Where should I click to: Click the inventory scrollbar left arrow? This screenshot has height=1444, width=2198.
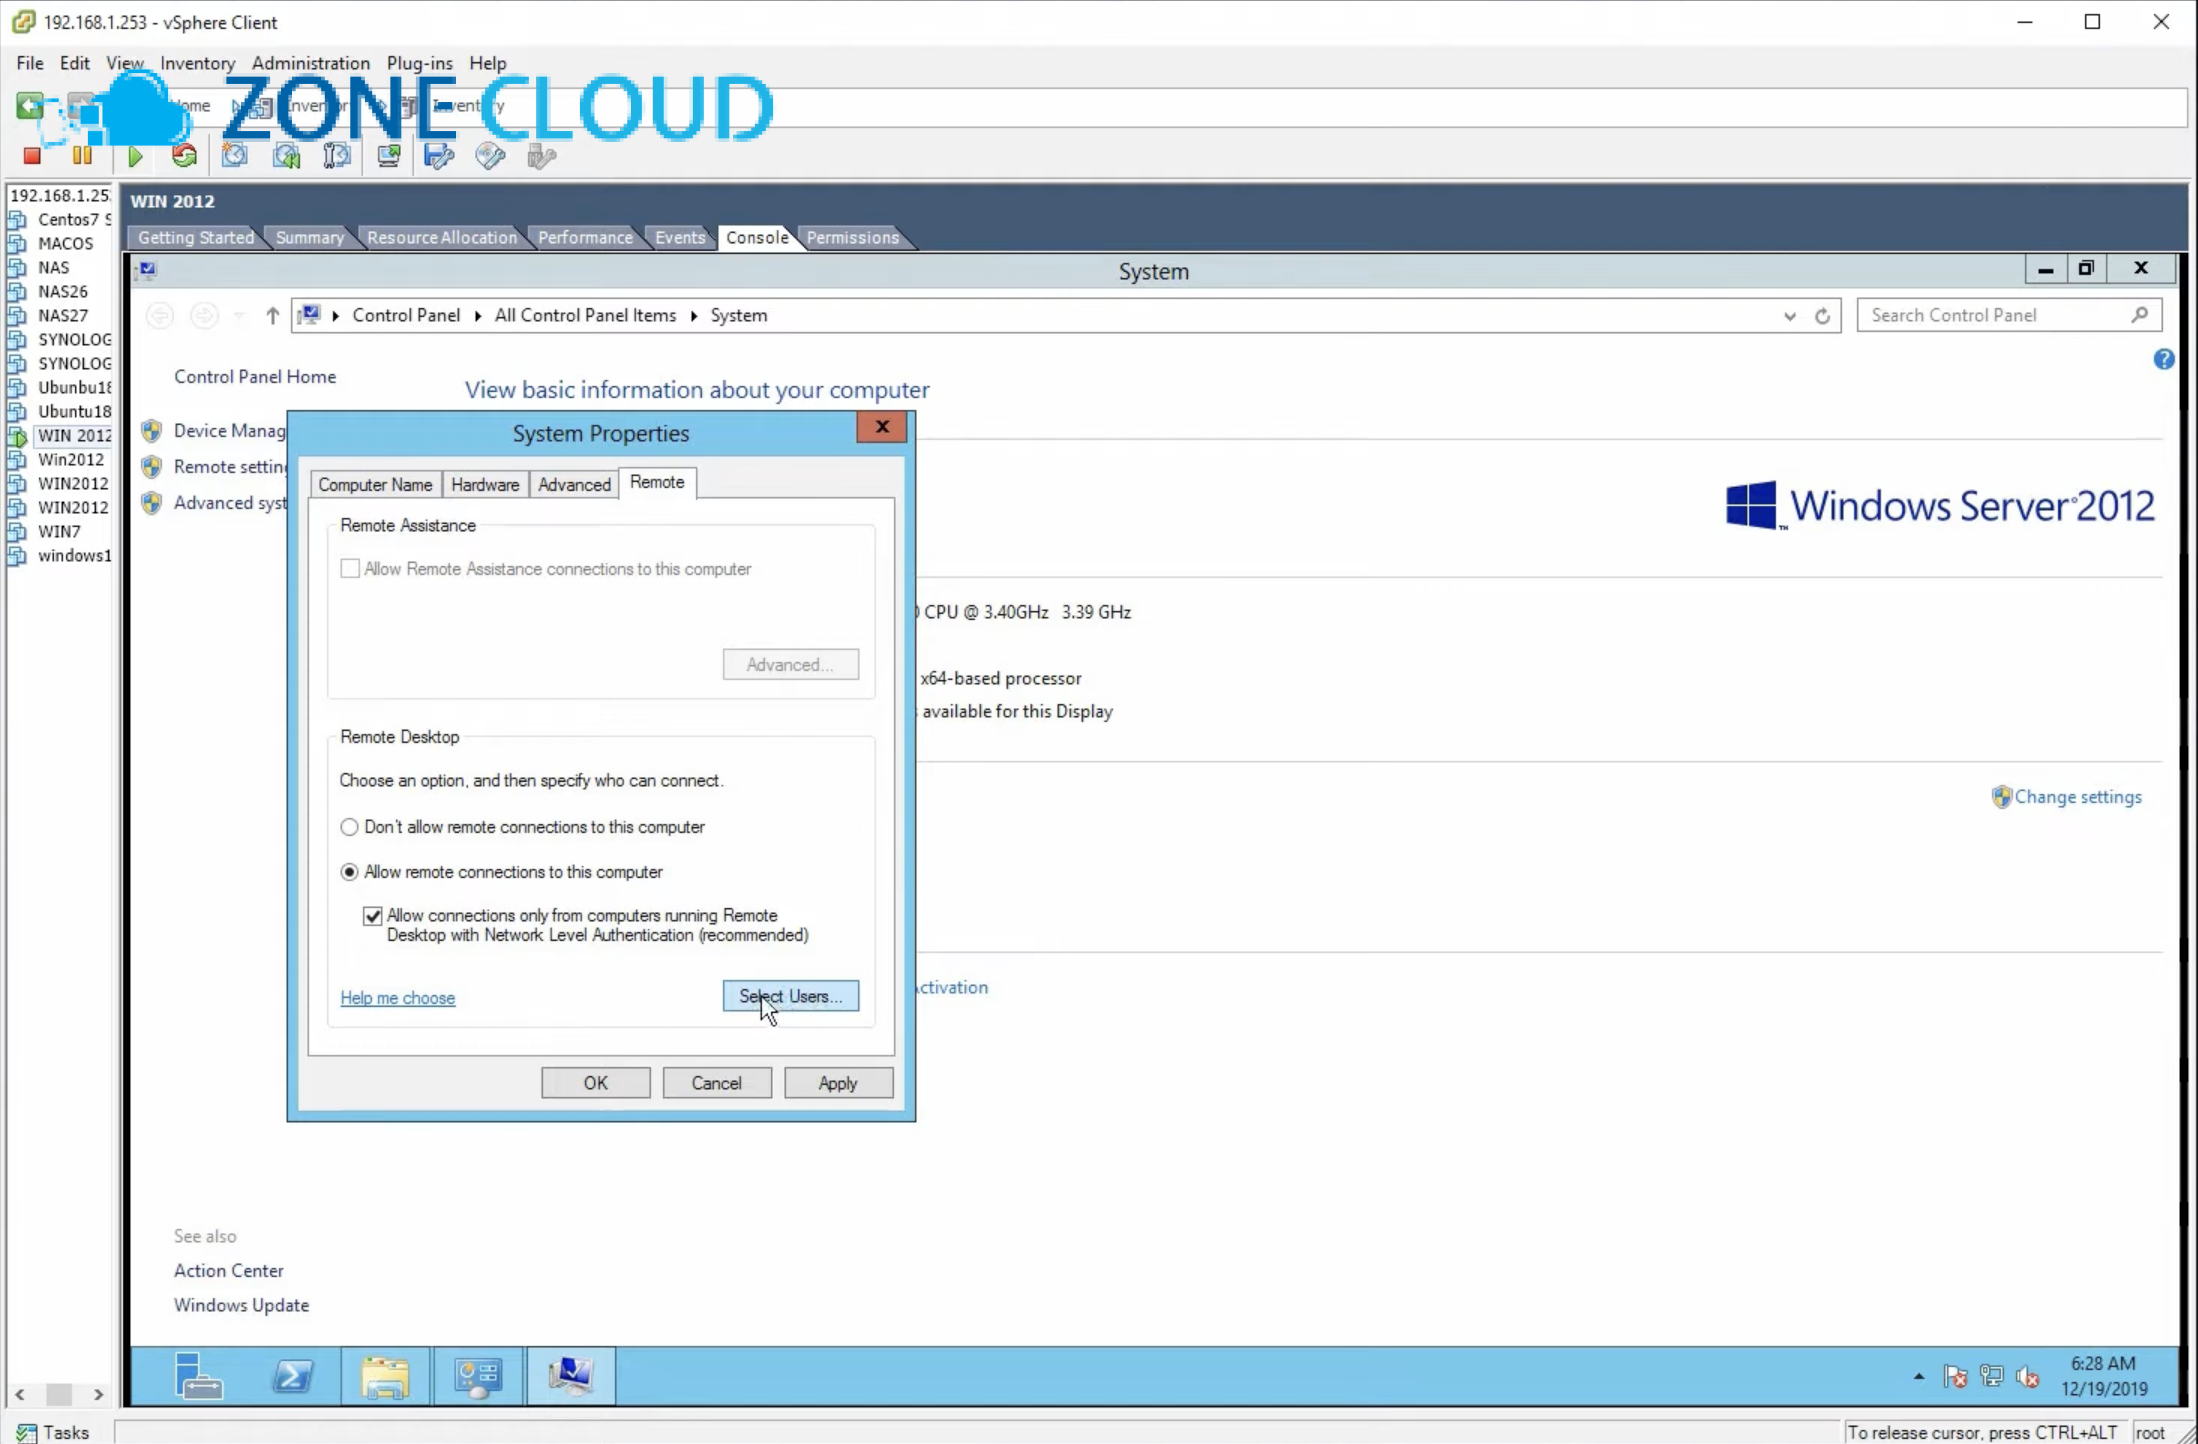click(20, 1394)
